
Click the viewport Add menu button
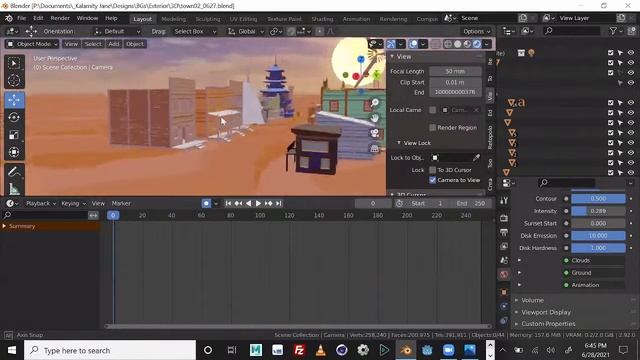114,44
